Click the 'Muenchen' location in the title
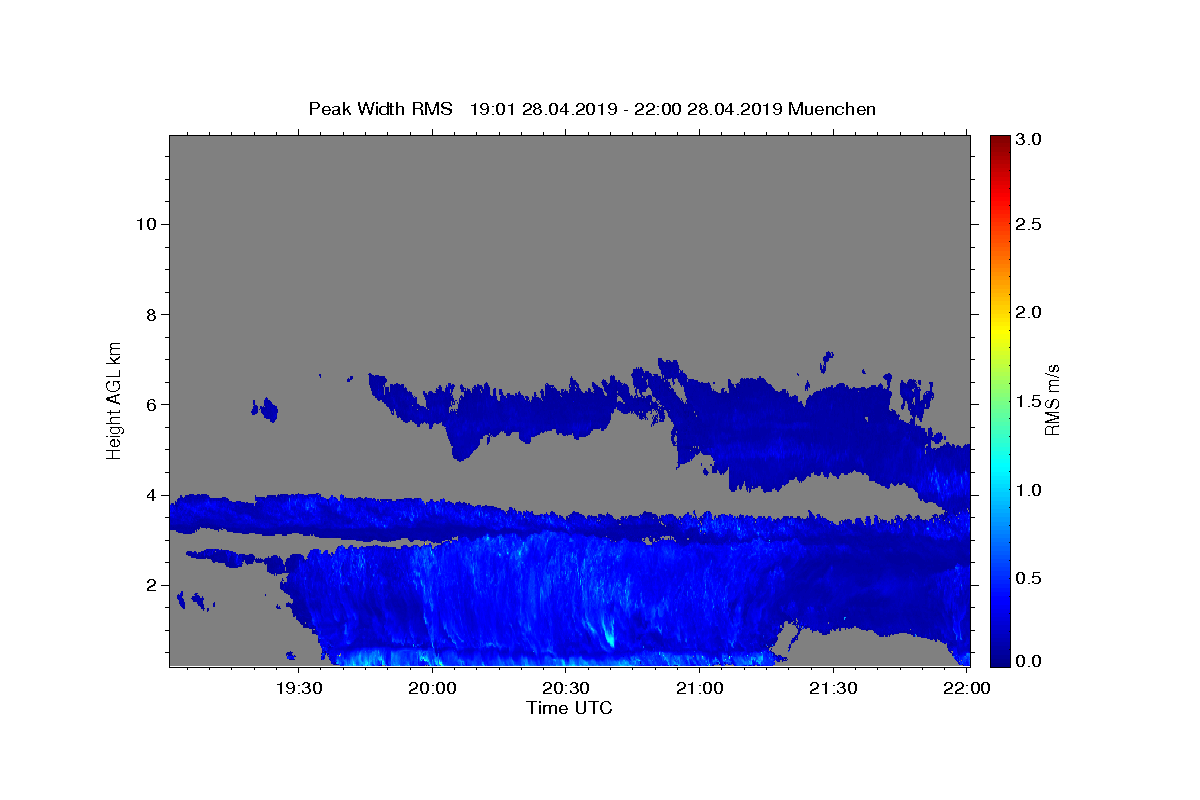Image resolution: width=1200 pixels, height=800 pixels. coord(832,109)
